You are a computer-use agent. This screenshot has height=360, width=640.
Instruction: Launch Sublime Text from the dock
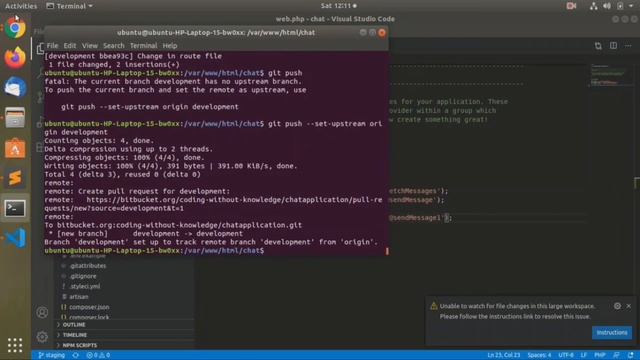coord(15,178)
